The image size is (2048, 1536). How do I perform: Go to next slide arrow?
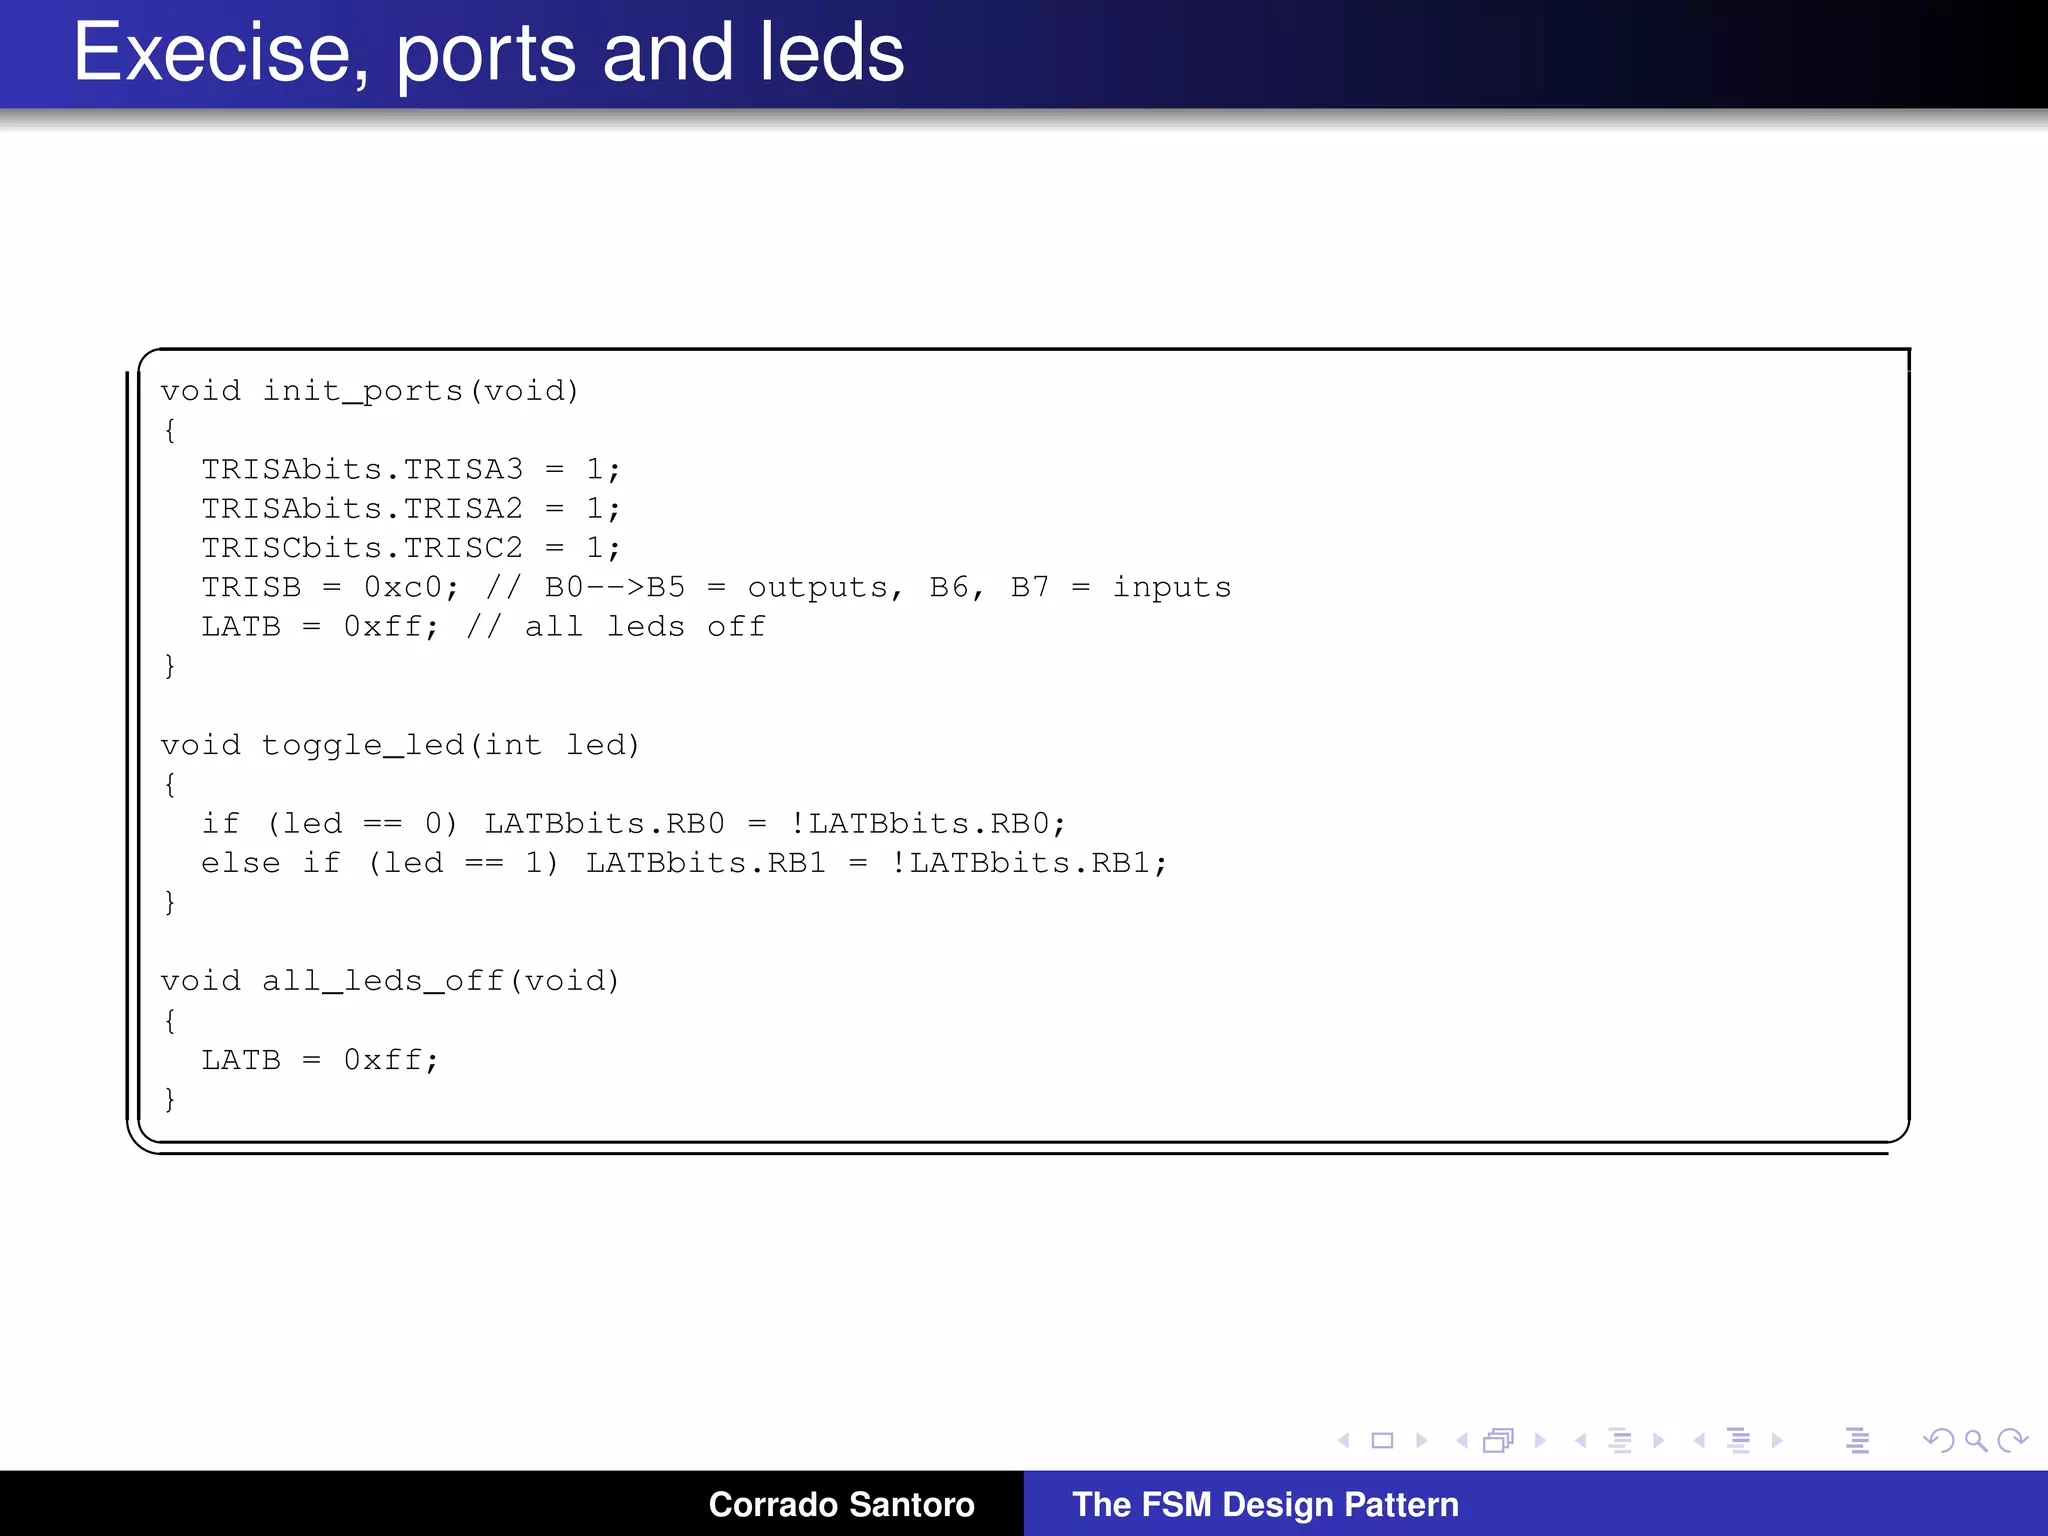tap(1421, 1440)
